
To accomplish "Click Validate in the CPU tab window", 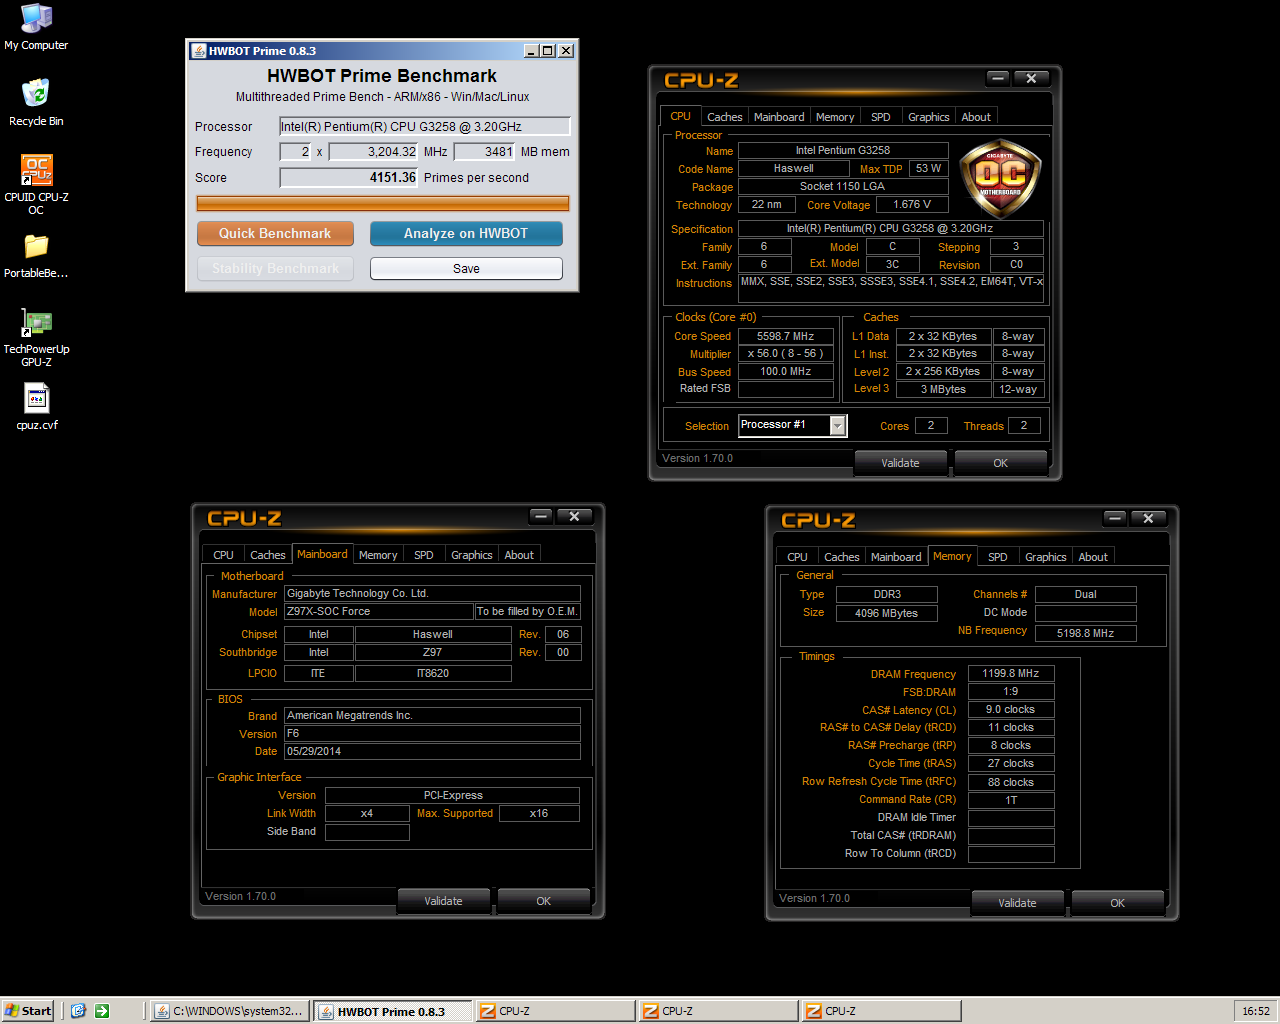I will (x=900, y=463).
